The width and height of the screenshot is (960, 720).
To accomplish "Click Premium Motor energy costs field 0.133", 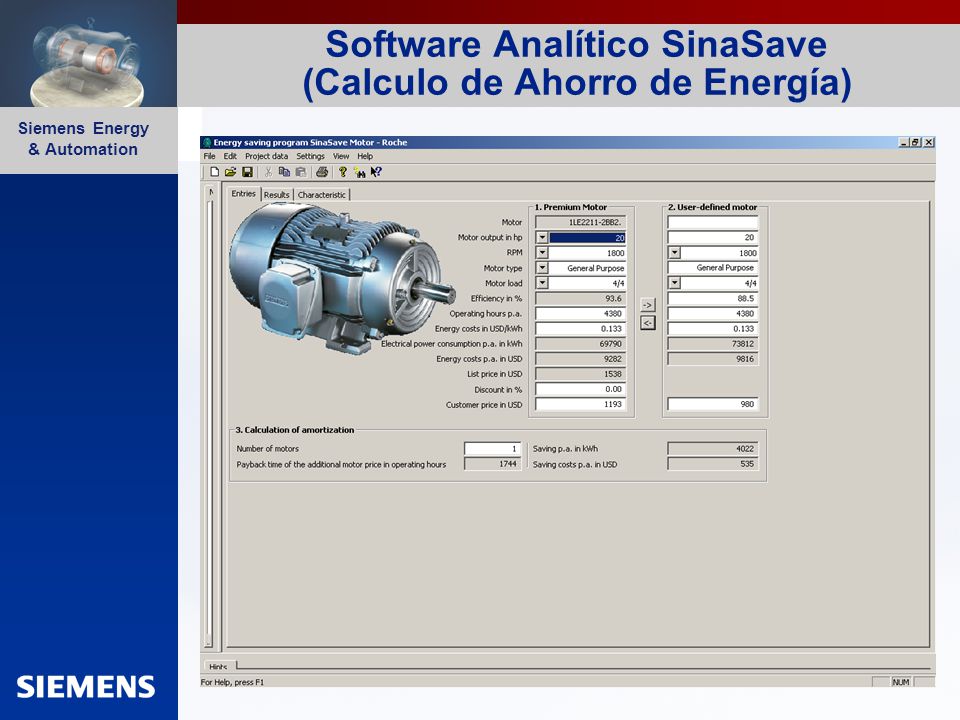I will pos(581,329).
